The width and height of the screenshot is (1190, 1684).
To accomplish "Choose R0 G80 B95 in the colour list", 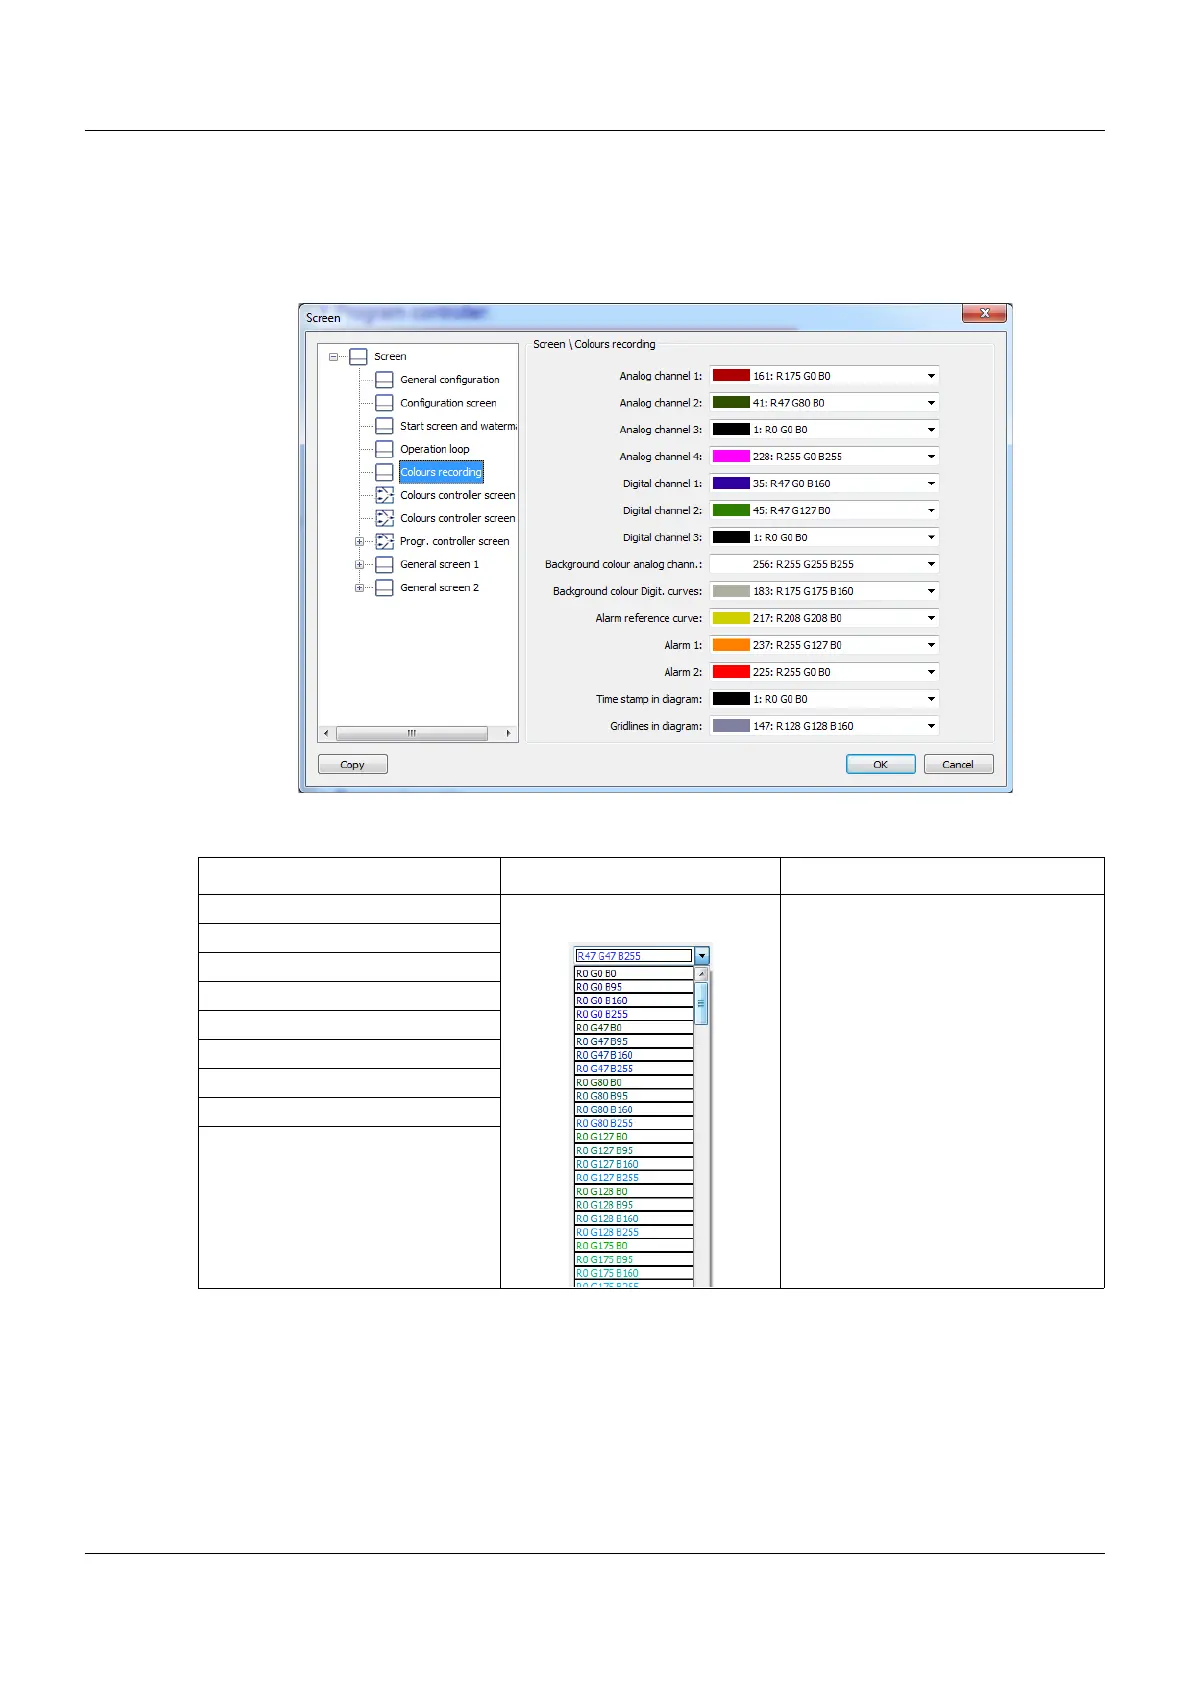I will [634, 1097].
